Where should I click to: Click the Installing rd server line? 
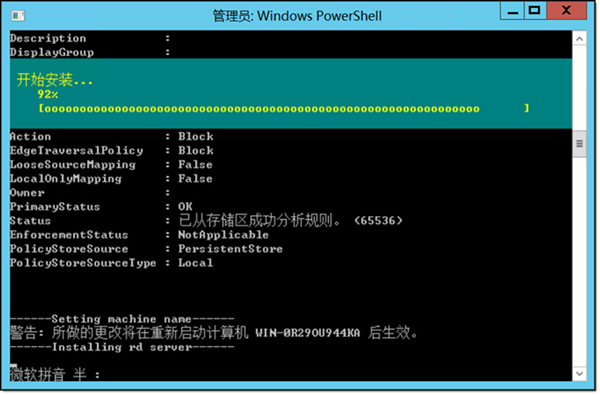[x=122, y=347]
